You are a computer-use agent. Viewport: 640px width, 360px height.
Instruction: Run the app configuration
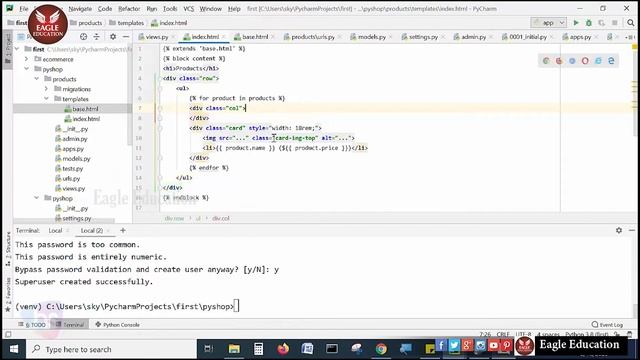click(576, 23)
